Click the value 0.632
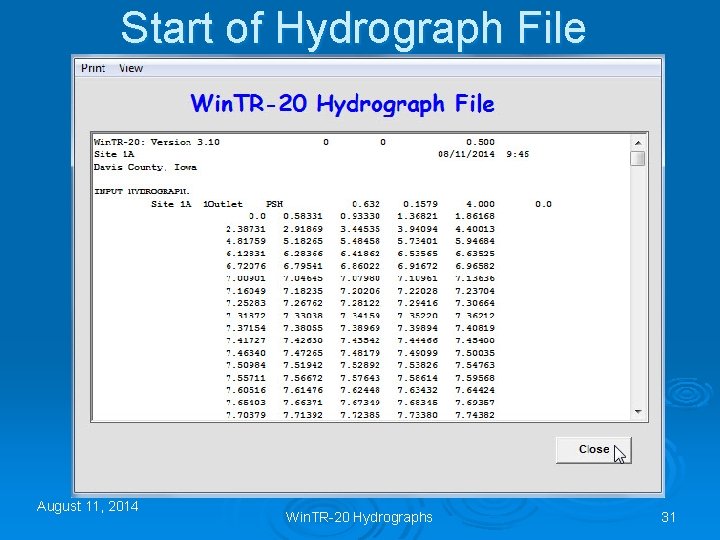This screenshot has width=720, height=540. (x=366, y=204)
